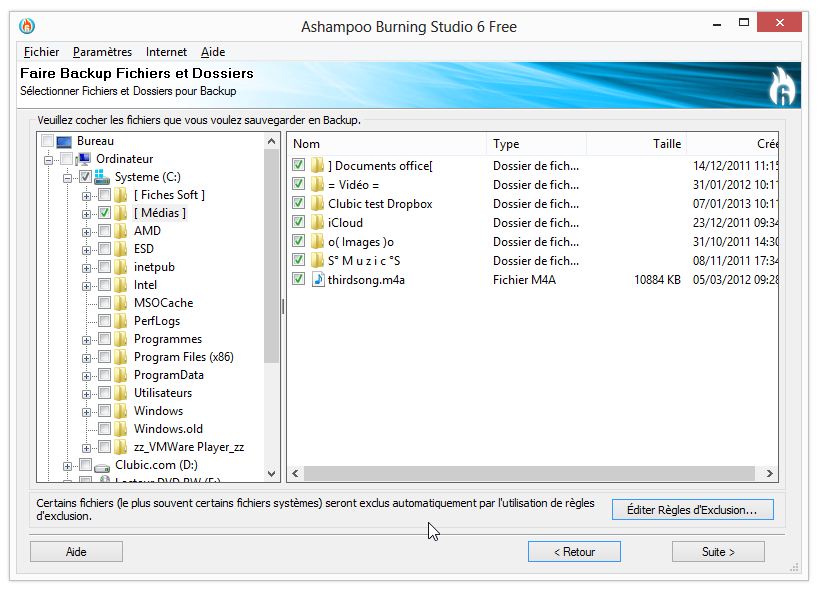
Task: Click the Systeme (C:) drive icon
Action: point(102,177)
